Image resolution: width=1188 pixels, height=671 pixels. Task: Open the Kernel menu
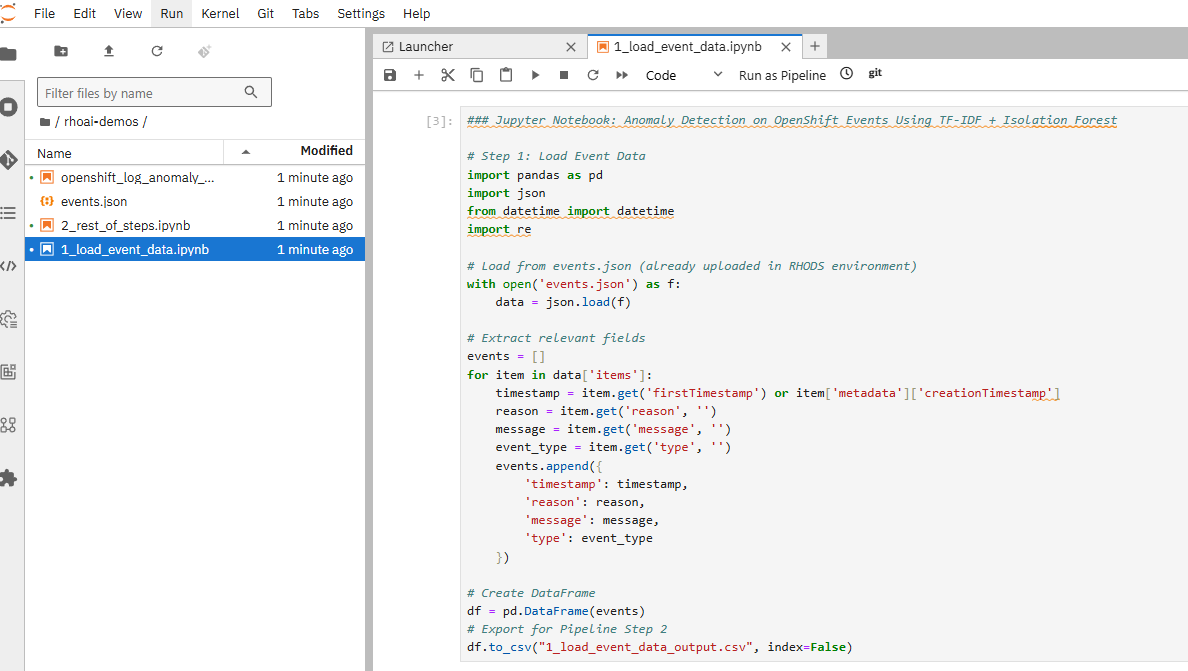(x=220, y=14)
